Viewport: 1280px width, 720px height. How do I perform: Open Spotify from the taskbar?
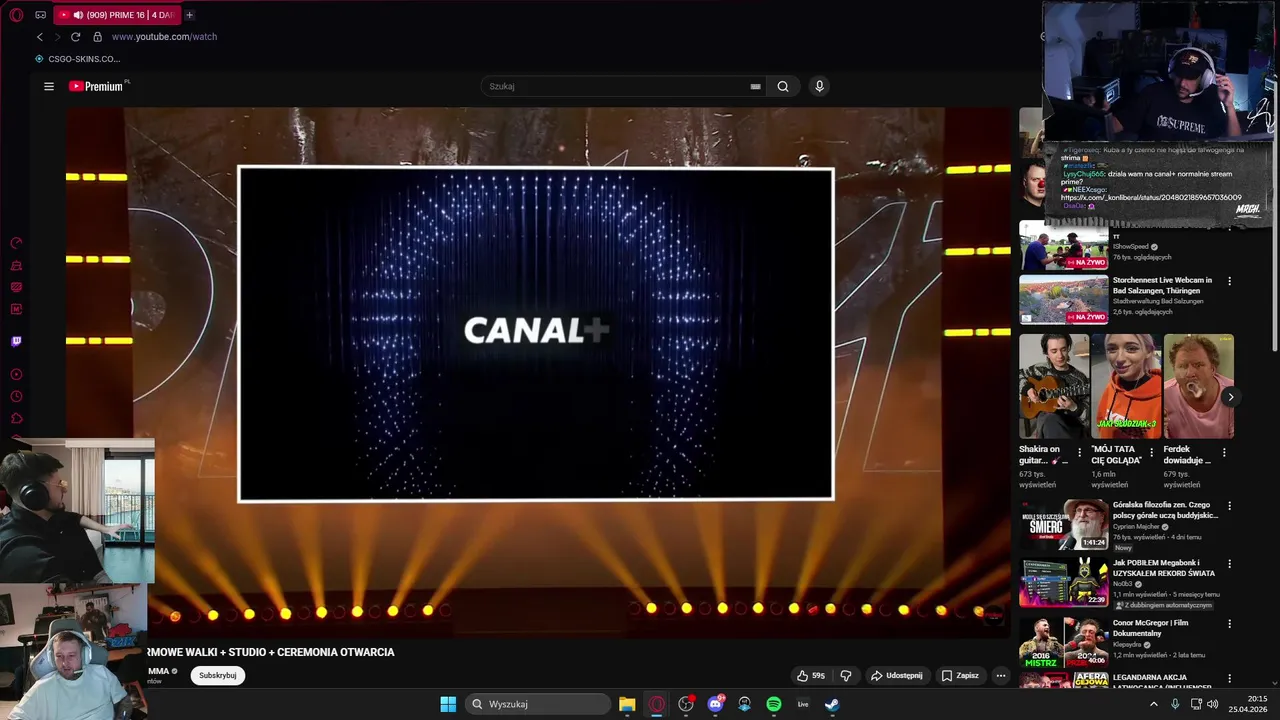774,704
